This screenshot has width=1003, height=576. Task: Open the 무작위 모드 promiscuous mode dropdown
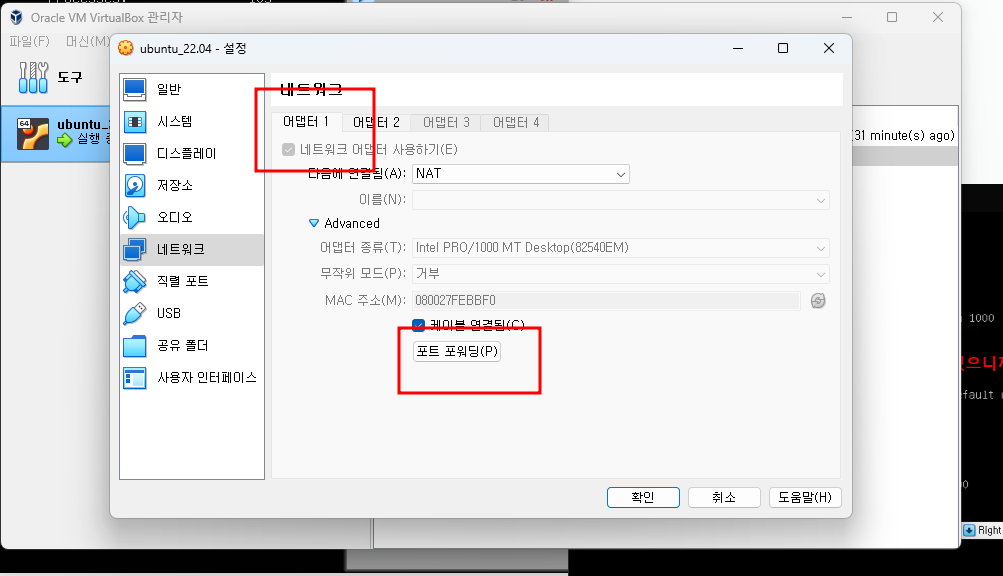coord(620,274)
